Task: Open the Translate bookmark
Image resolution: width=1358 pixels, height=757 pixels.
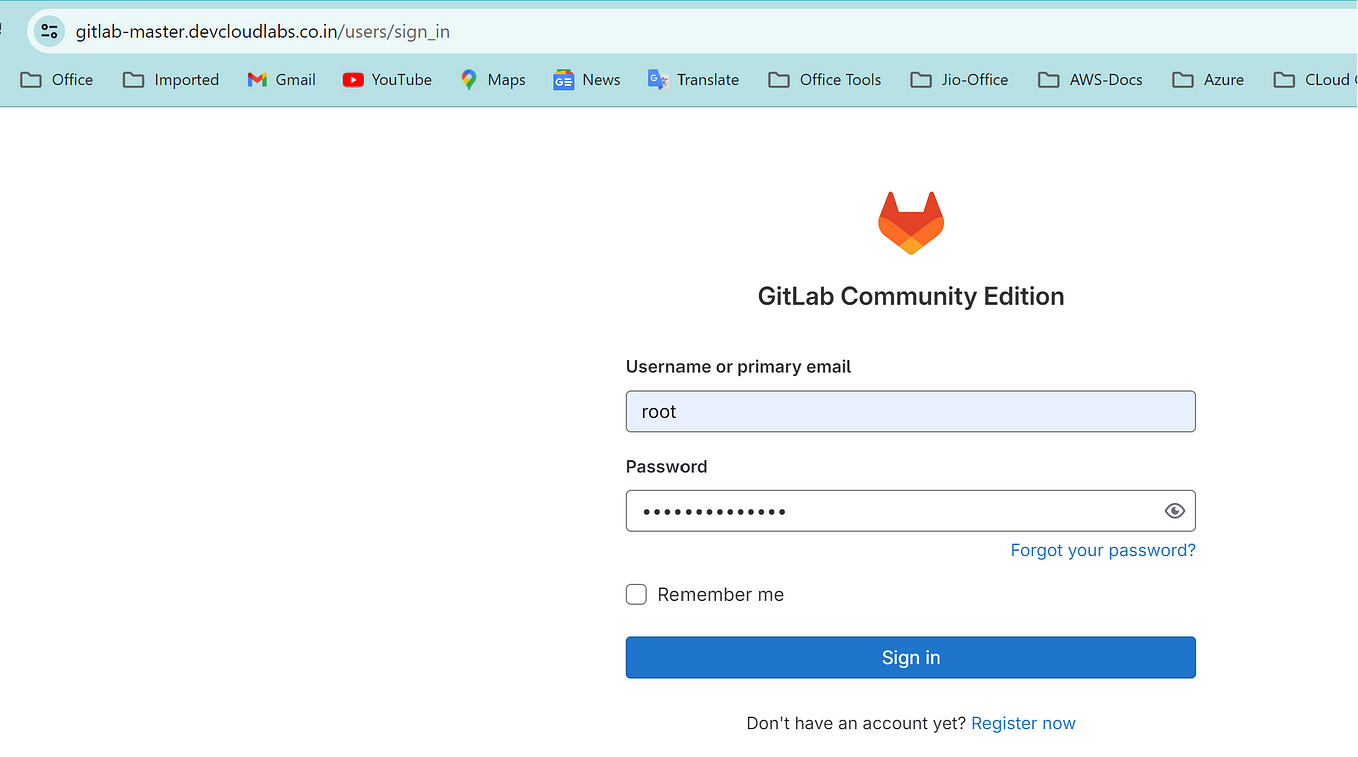Action: [x=693, y=80]
